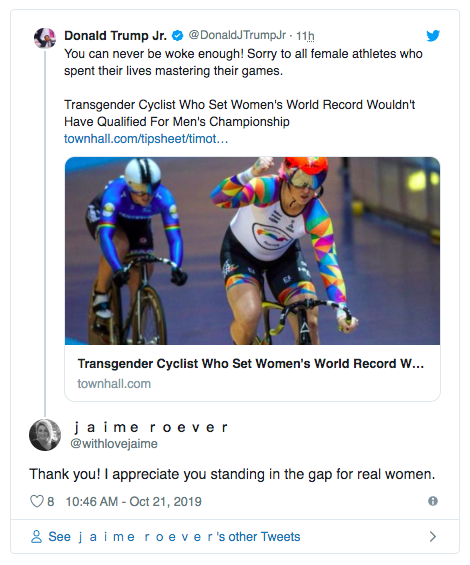The width and height of the screenshot is (470, 565).
Task: Click the @withlovejaime handle
Action: tap(114, 444)
